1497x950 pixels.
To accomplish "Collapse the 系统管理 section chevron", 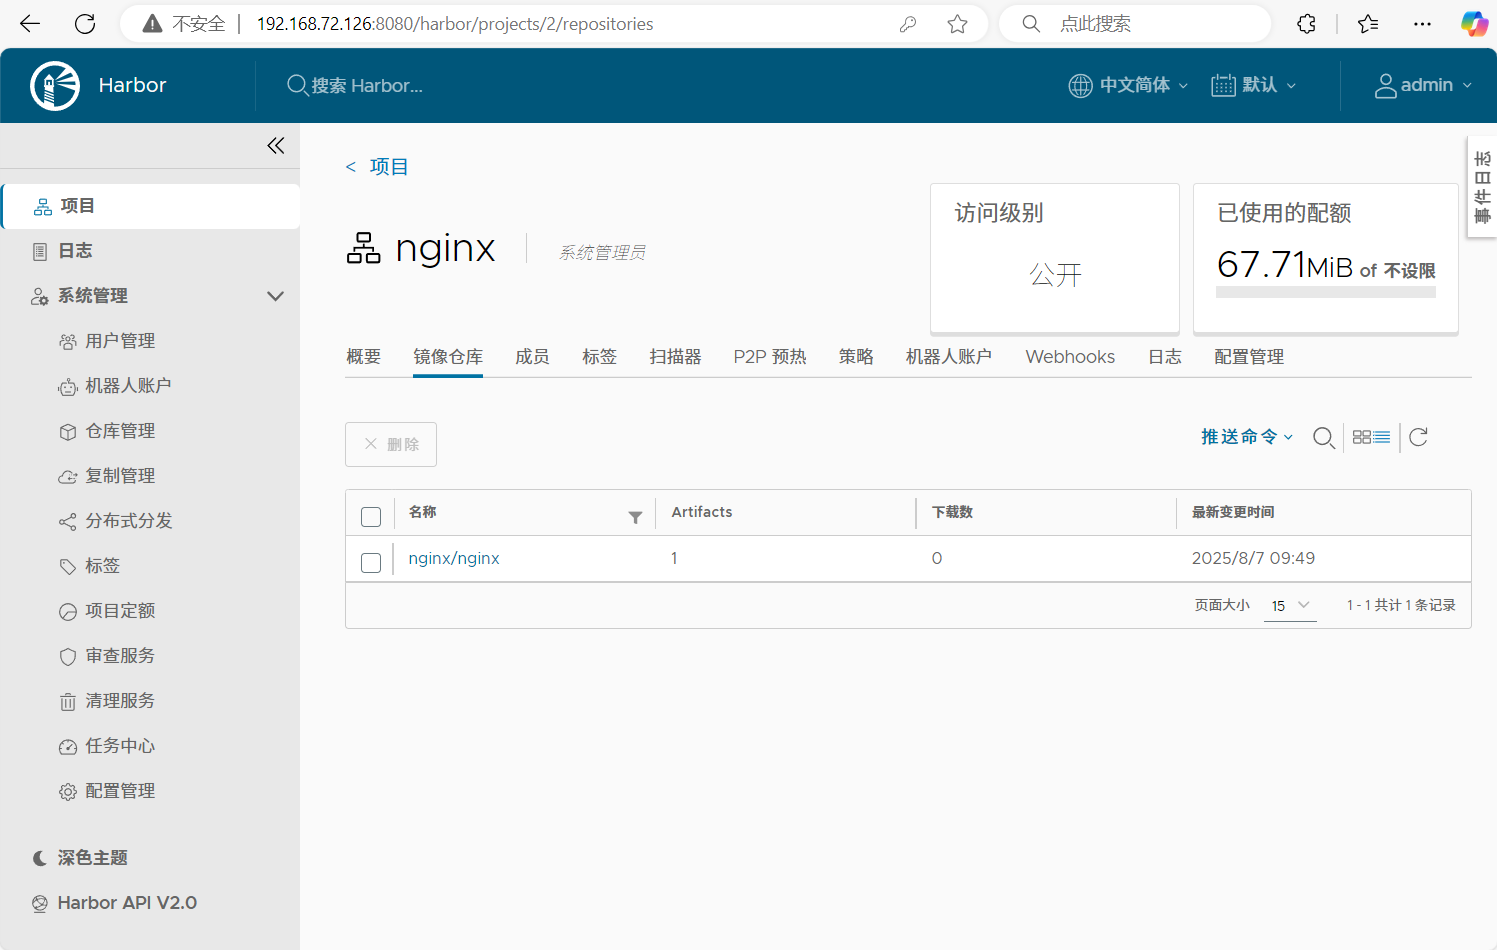I will [x=276, y=296].
